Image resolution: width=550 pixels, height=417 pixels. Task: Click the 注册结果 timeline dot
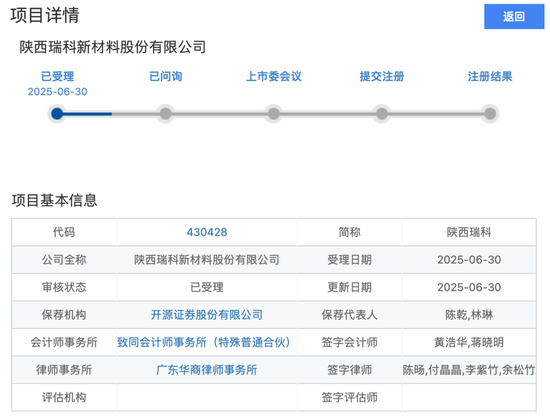(490, 114)
